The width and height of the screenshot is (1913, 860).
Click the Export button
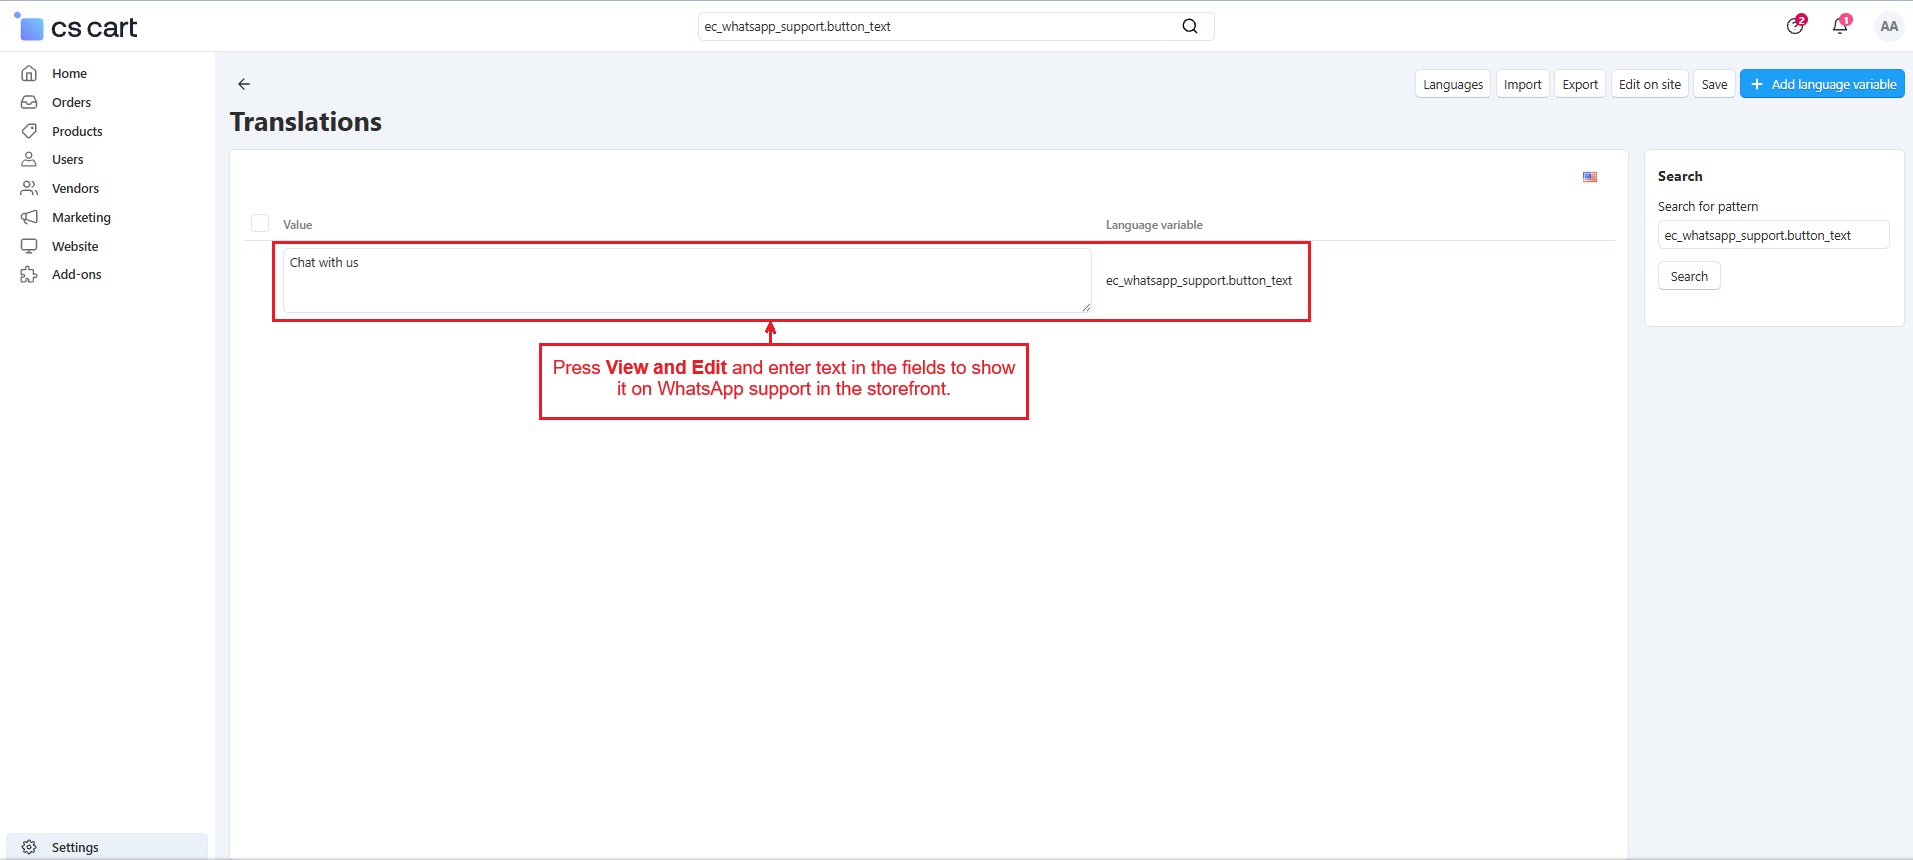click(x=1579, y=84)
